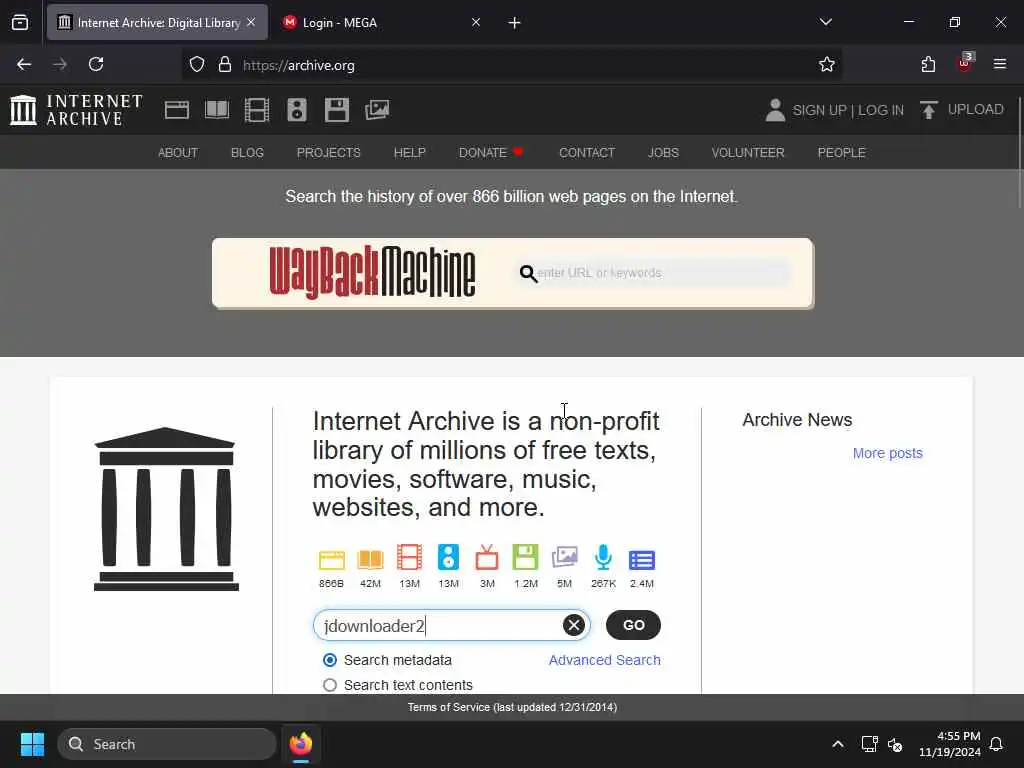Select the Search metadata radio button
The width and height of the screenshot is (1024, 768).
[x=330, y=660]
